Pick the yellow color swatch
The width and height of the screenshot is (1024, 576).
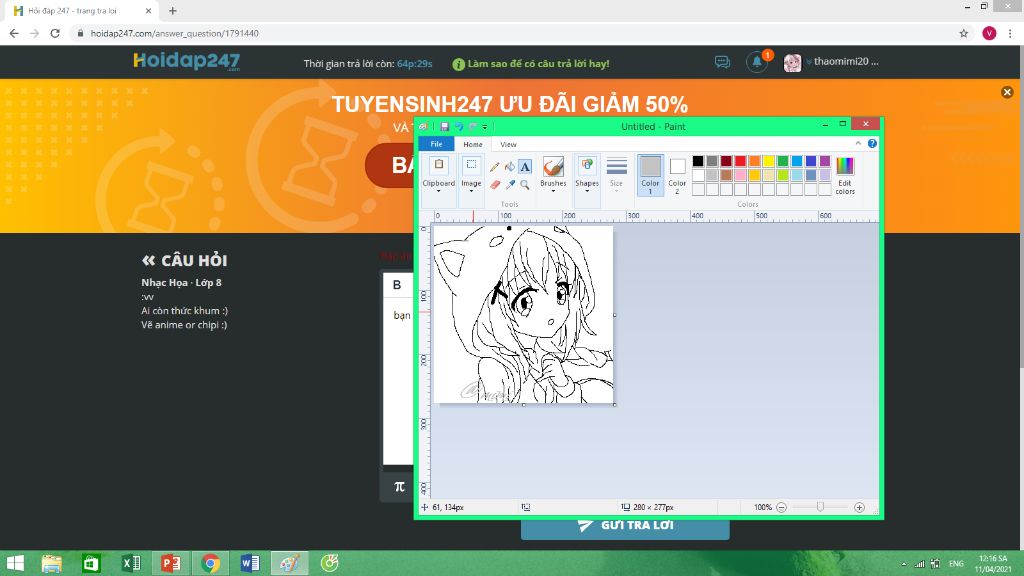point(769,161)
